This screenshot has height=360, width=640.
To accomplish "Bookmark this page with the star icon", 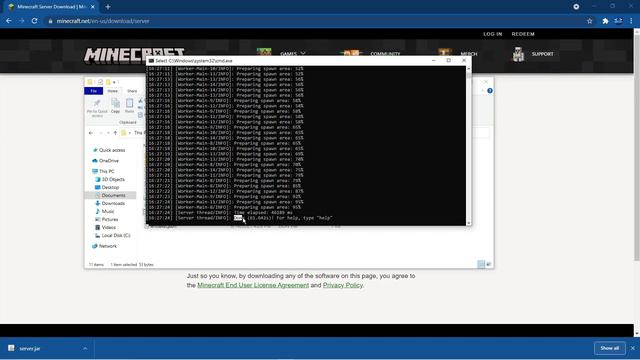I will tap(589, 21).
